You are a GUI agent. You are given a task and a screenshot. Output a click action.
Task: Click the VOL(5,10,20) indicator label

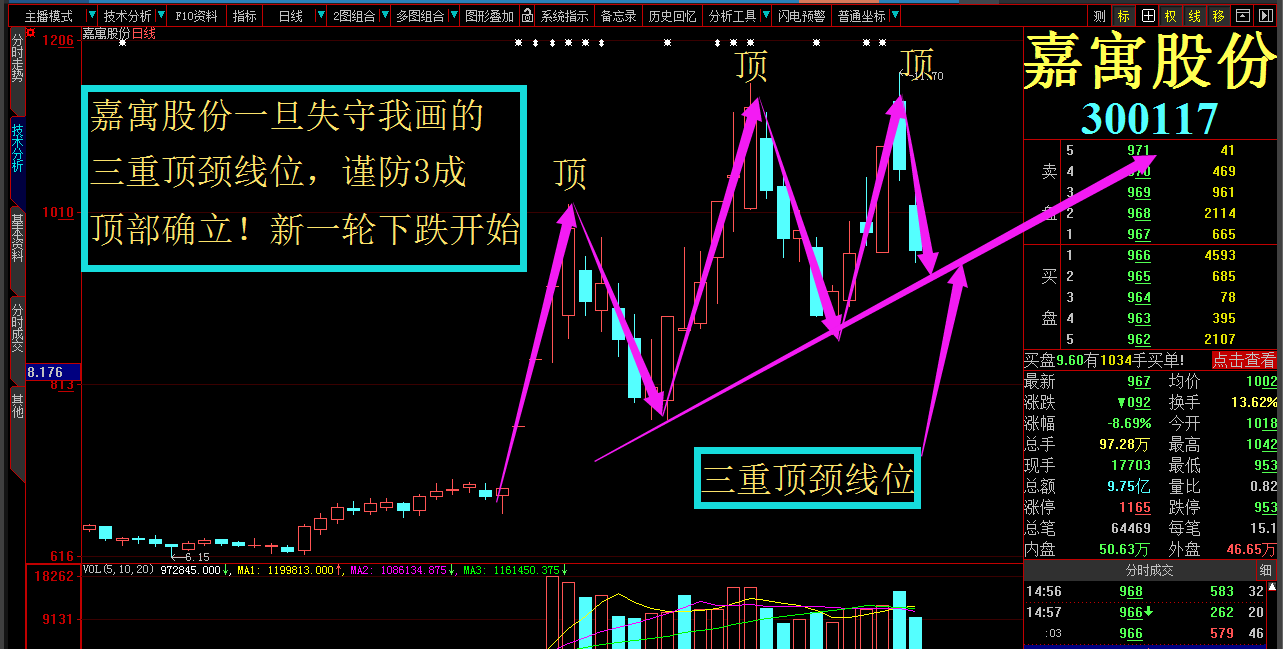(x=117, y=570)
